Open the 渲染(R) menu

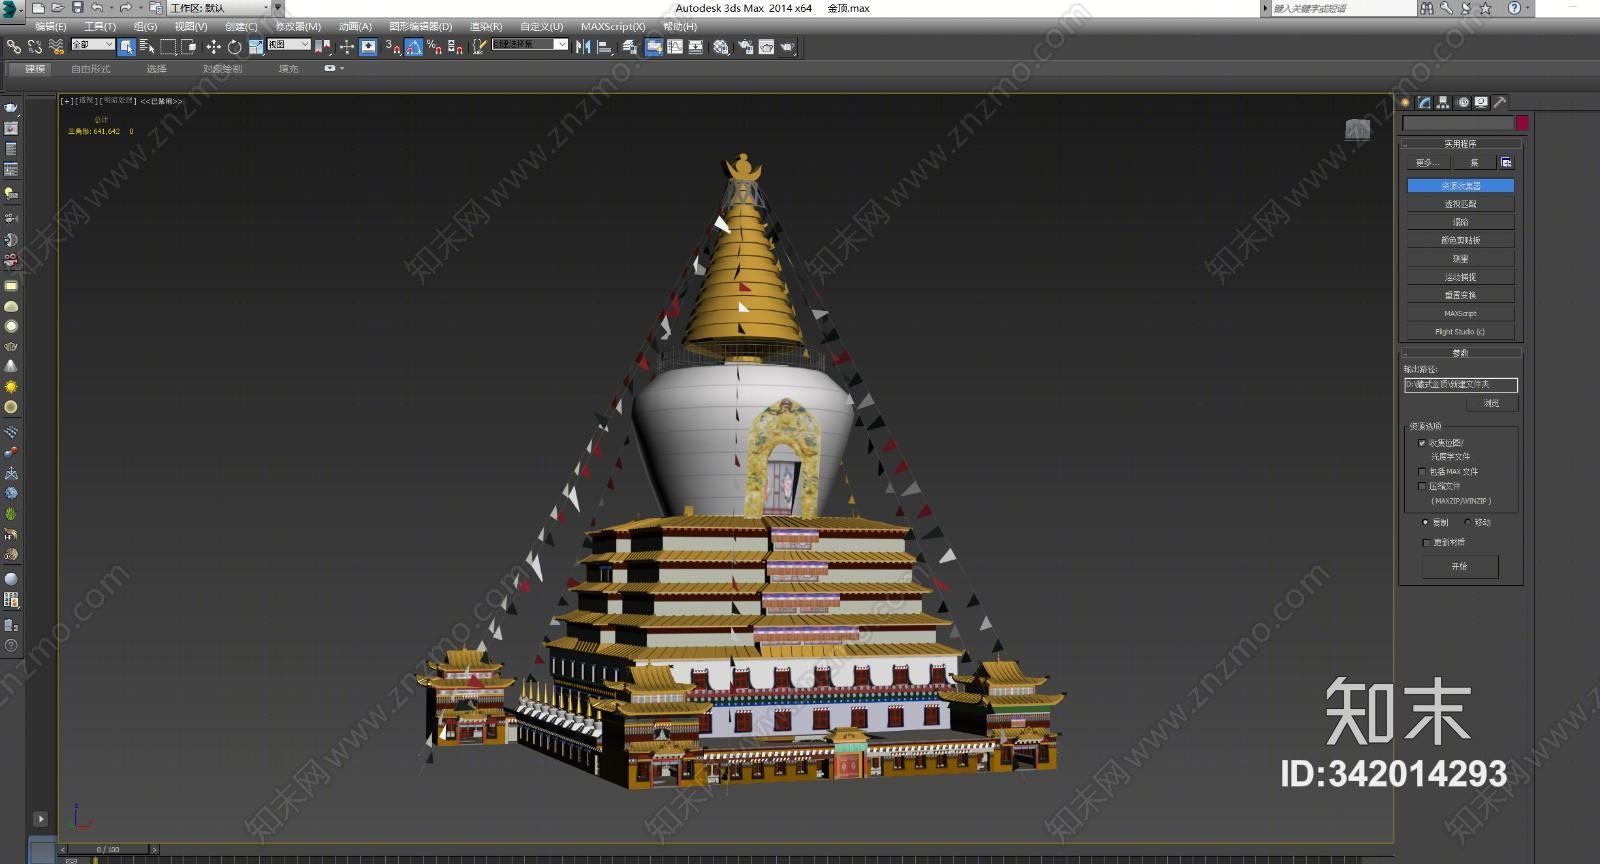click(486, 26)
